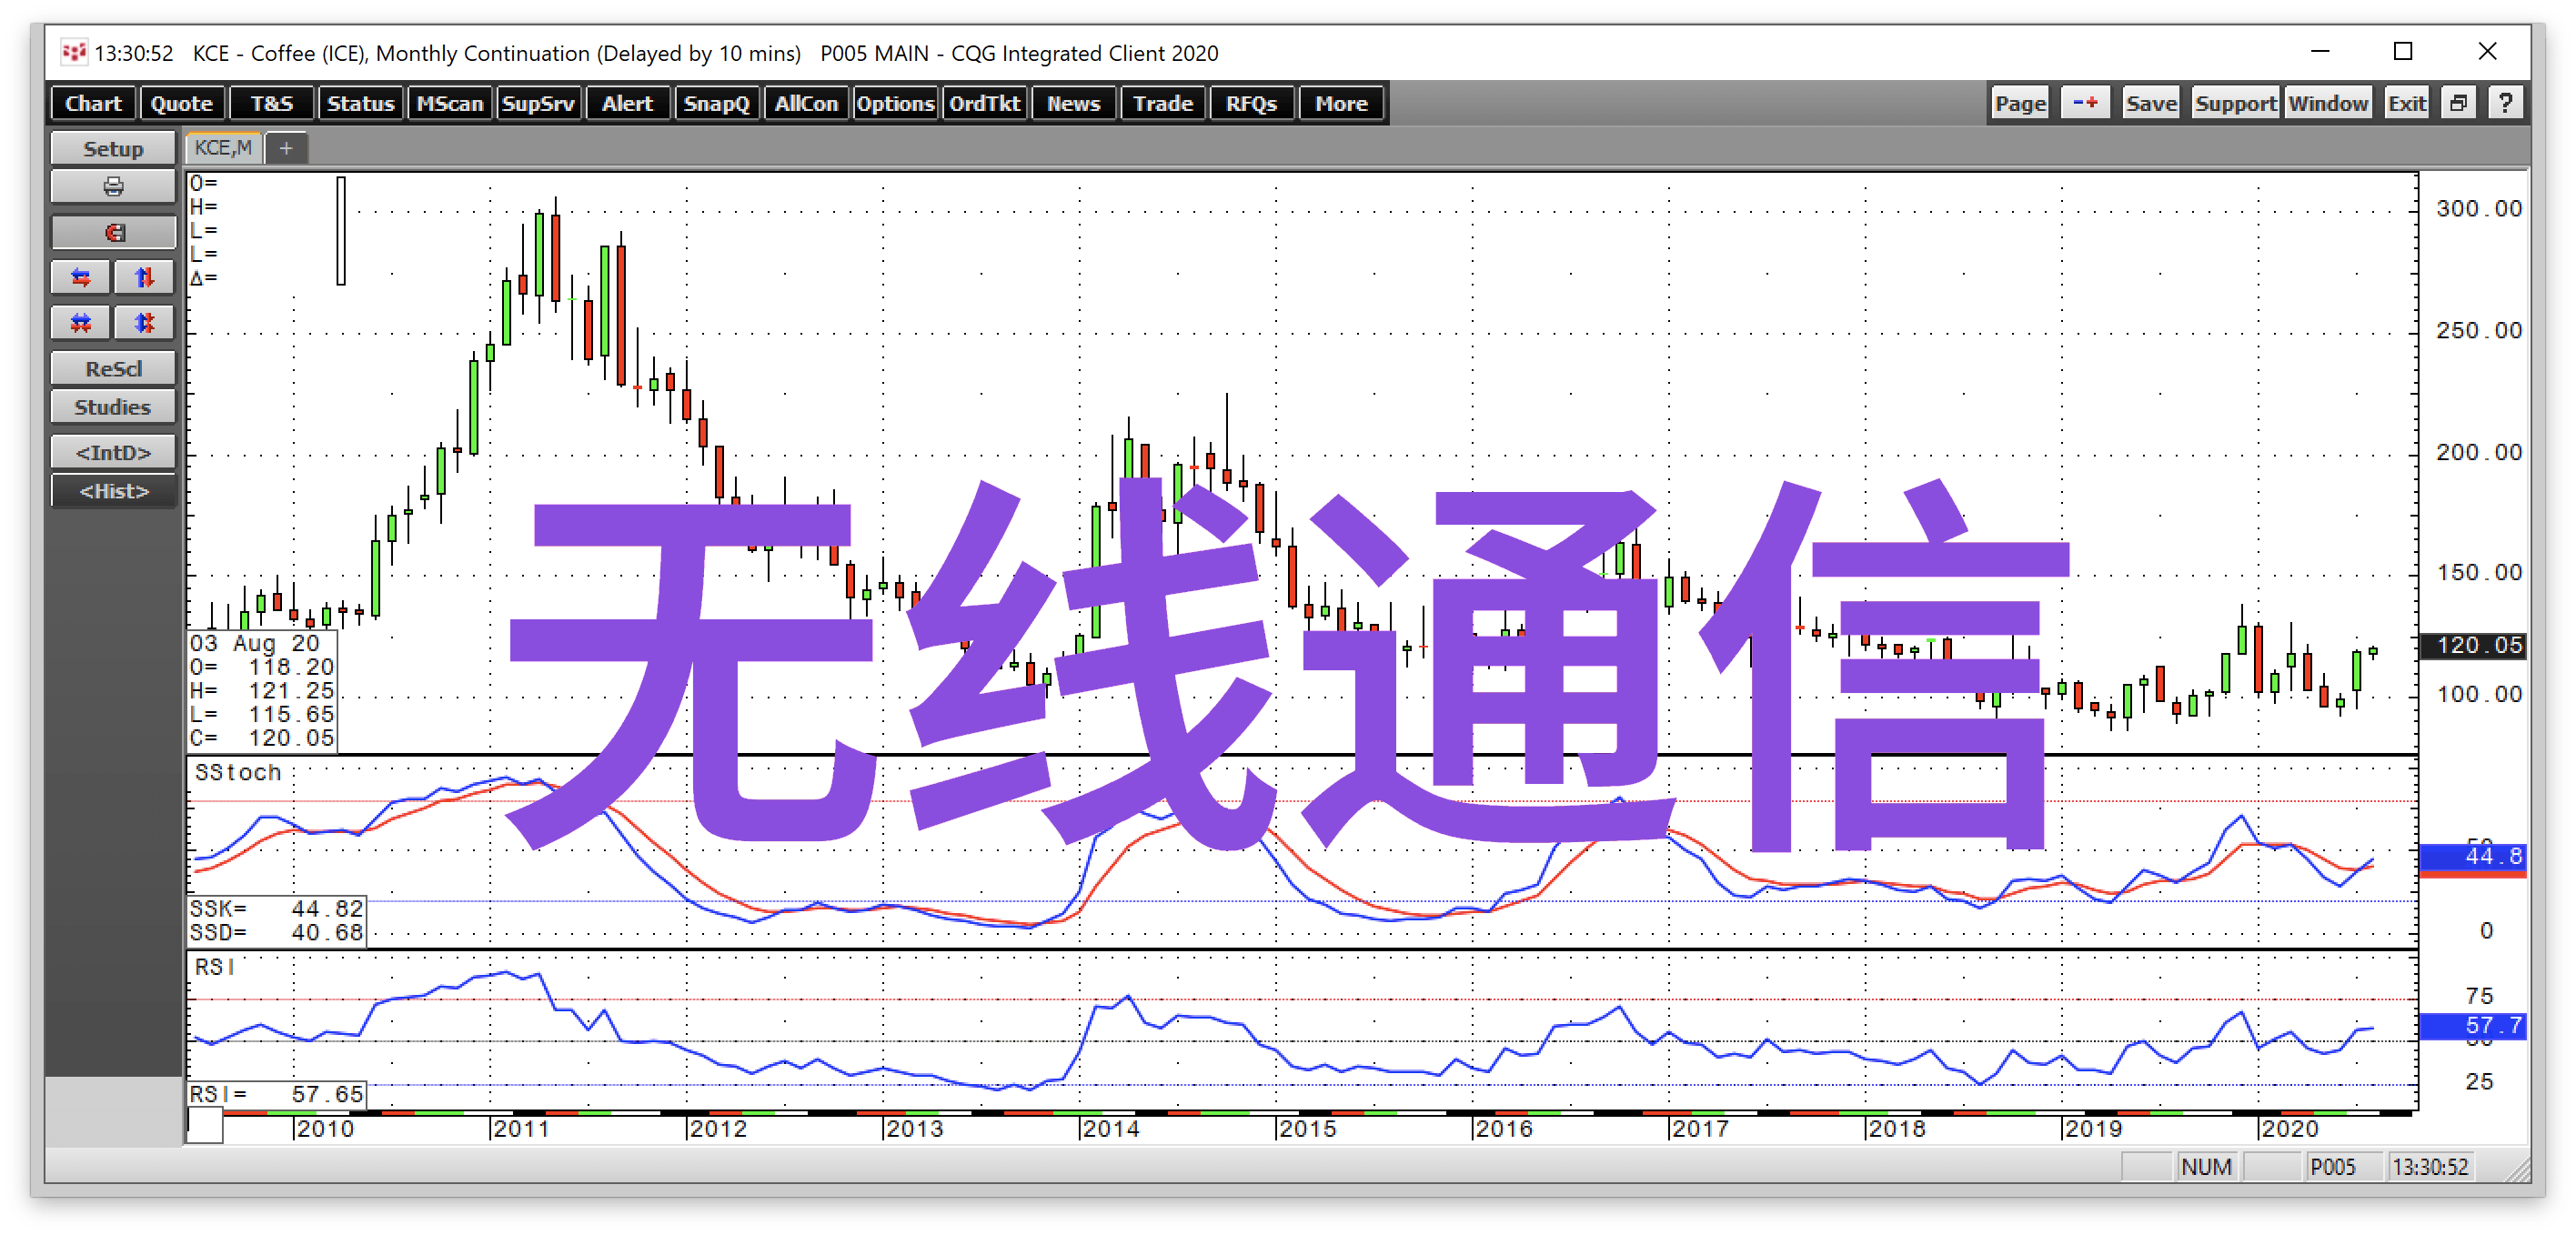2576x1235 pixels.
Task: Click the ReScl rescale button
Action: 113,369
